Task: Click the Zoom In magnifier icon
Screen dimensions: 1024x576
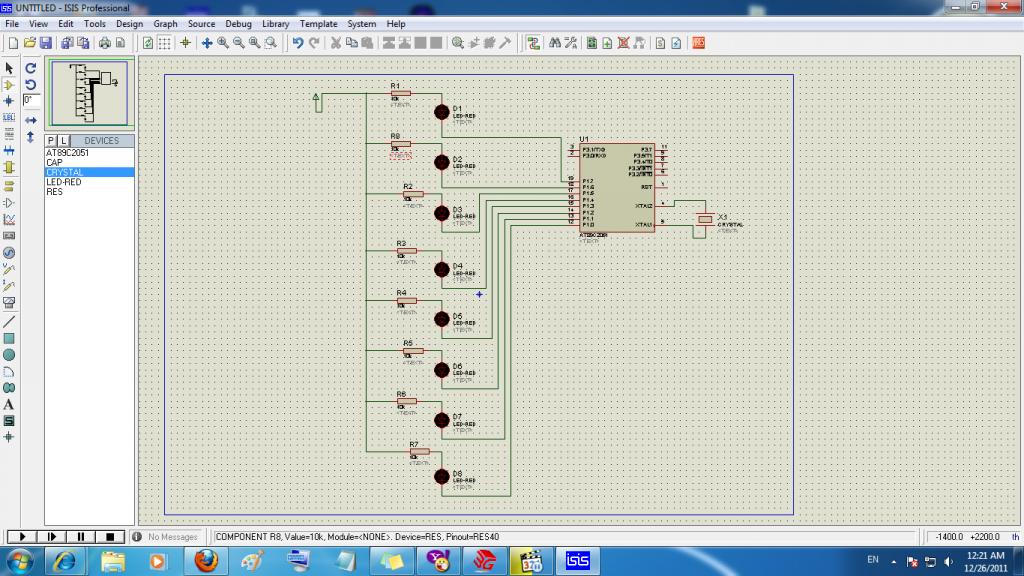Action: [x=223, y=43]
